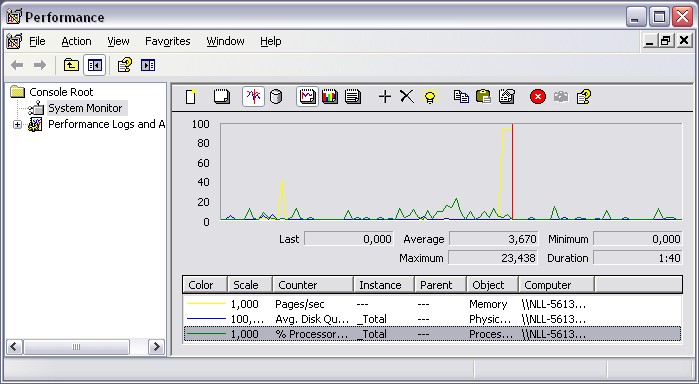This screenshot has width=699, height=384.
Task: Click the Forward arrow in the toolbar
Action: (x=40, y=65)
